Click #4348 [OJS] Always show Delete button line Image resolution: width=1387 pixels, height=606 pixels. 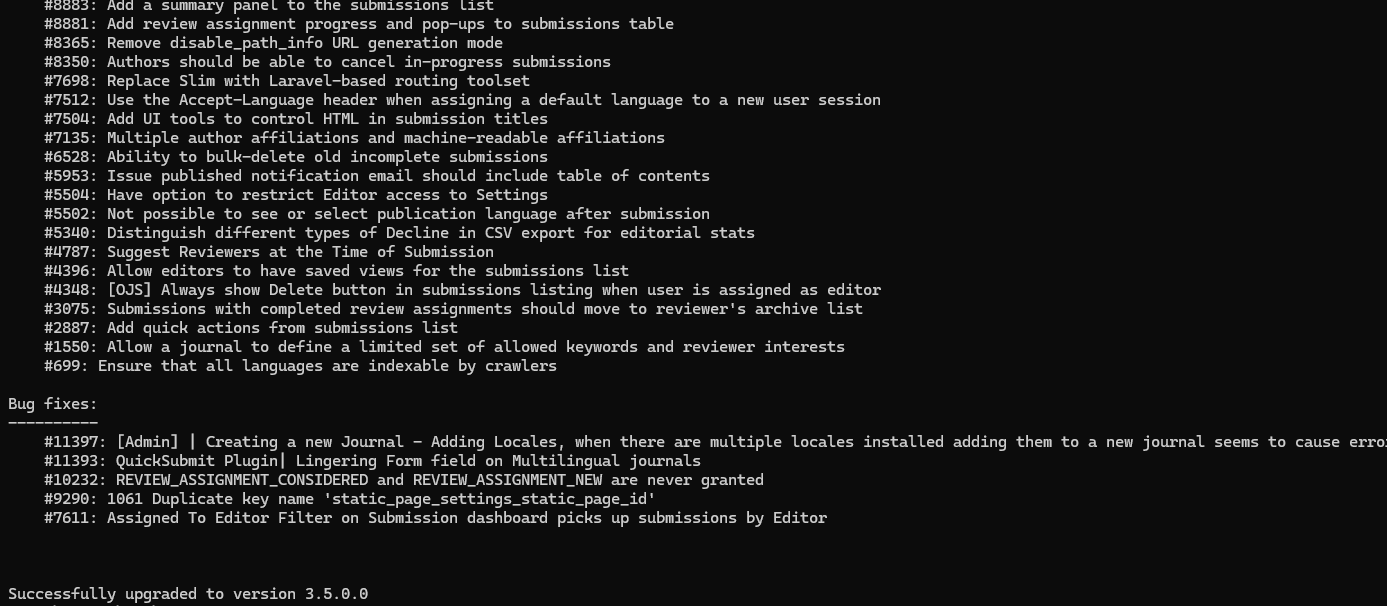tap(462, 290)
